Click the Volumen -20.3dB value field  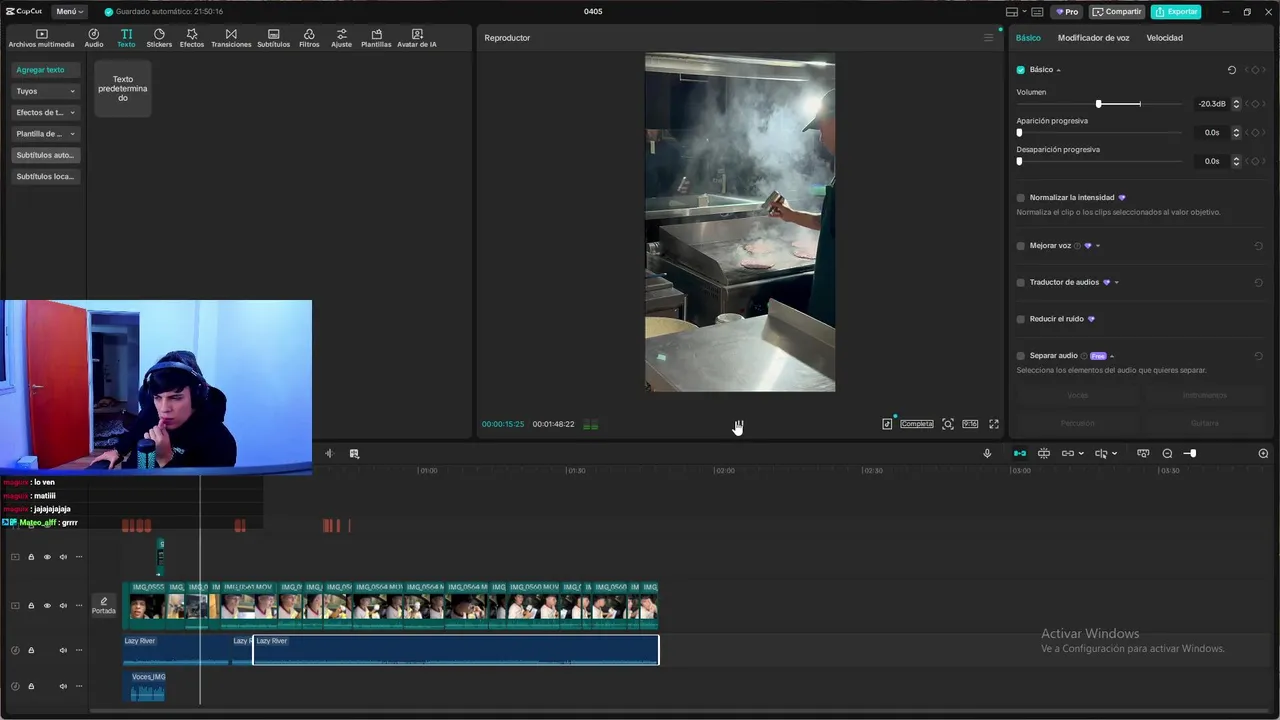click(1211, 104)
